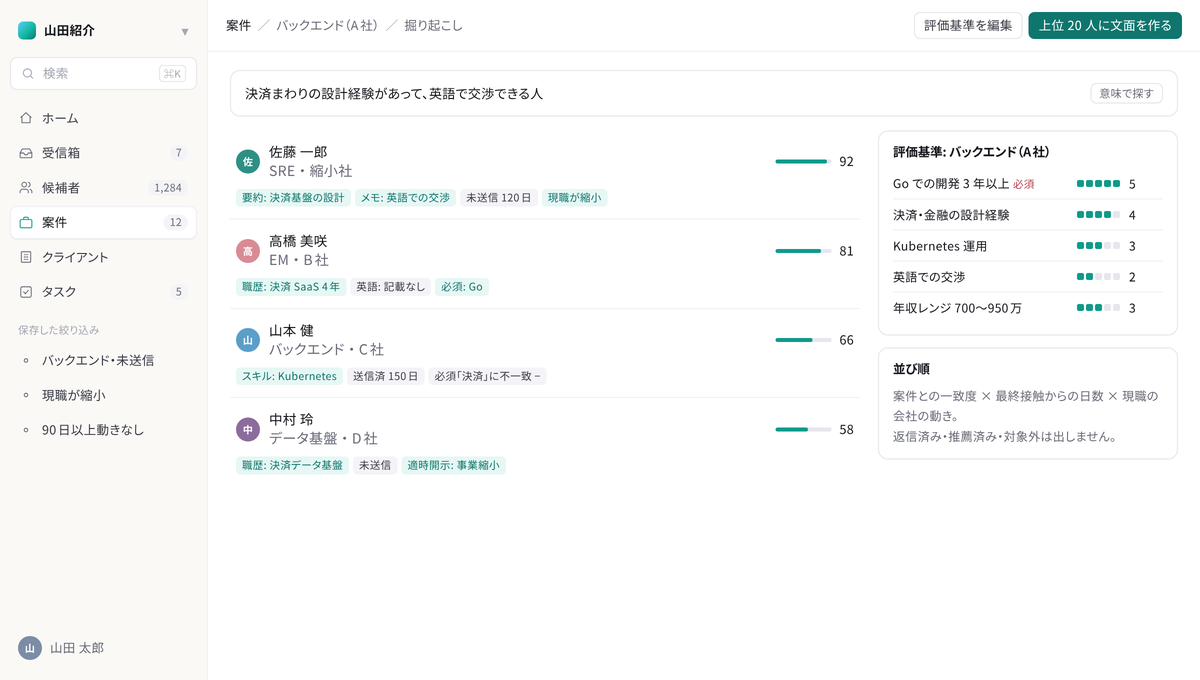Click the 評価基準を編集 button
Image resolution: width=1200 pixels, height=680 pixels.
click(968, 26)
